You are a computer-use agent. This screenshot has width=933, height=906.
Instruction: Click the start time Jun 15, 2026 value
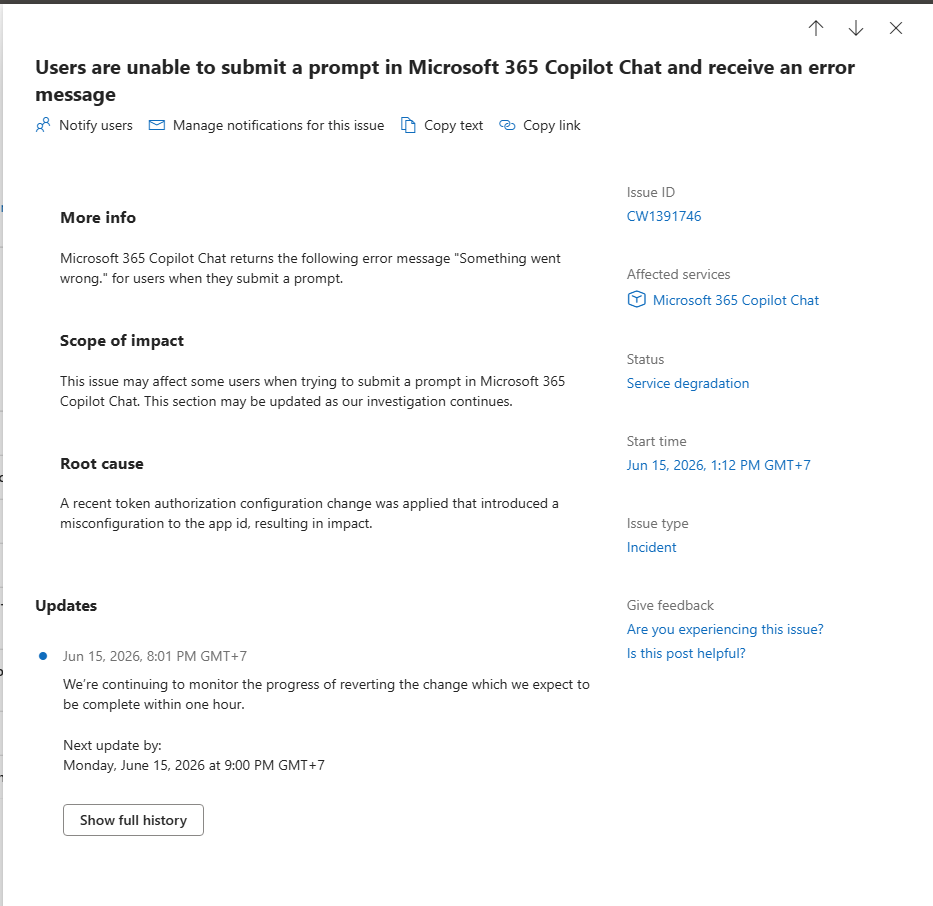718,465
